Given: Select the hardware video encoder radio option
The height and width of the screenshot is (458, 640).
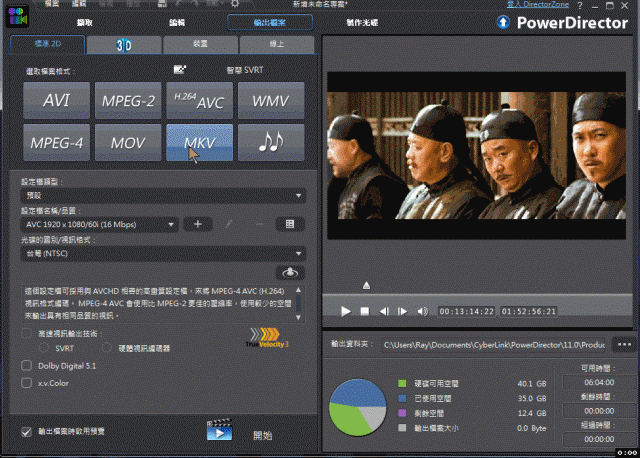Looking at the screenshot, I should coord(107,348).
